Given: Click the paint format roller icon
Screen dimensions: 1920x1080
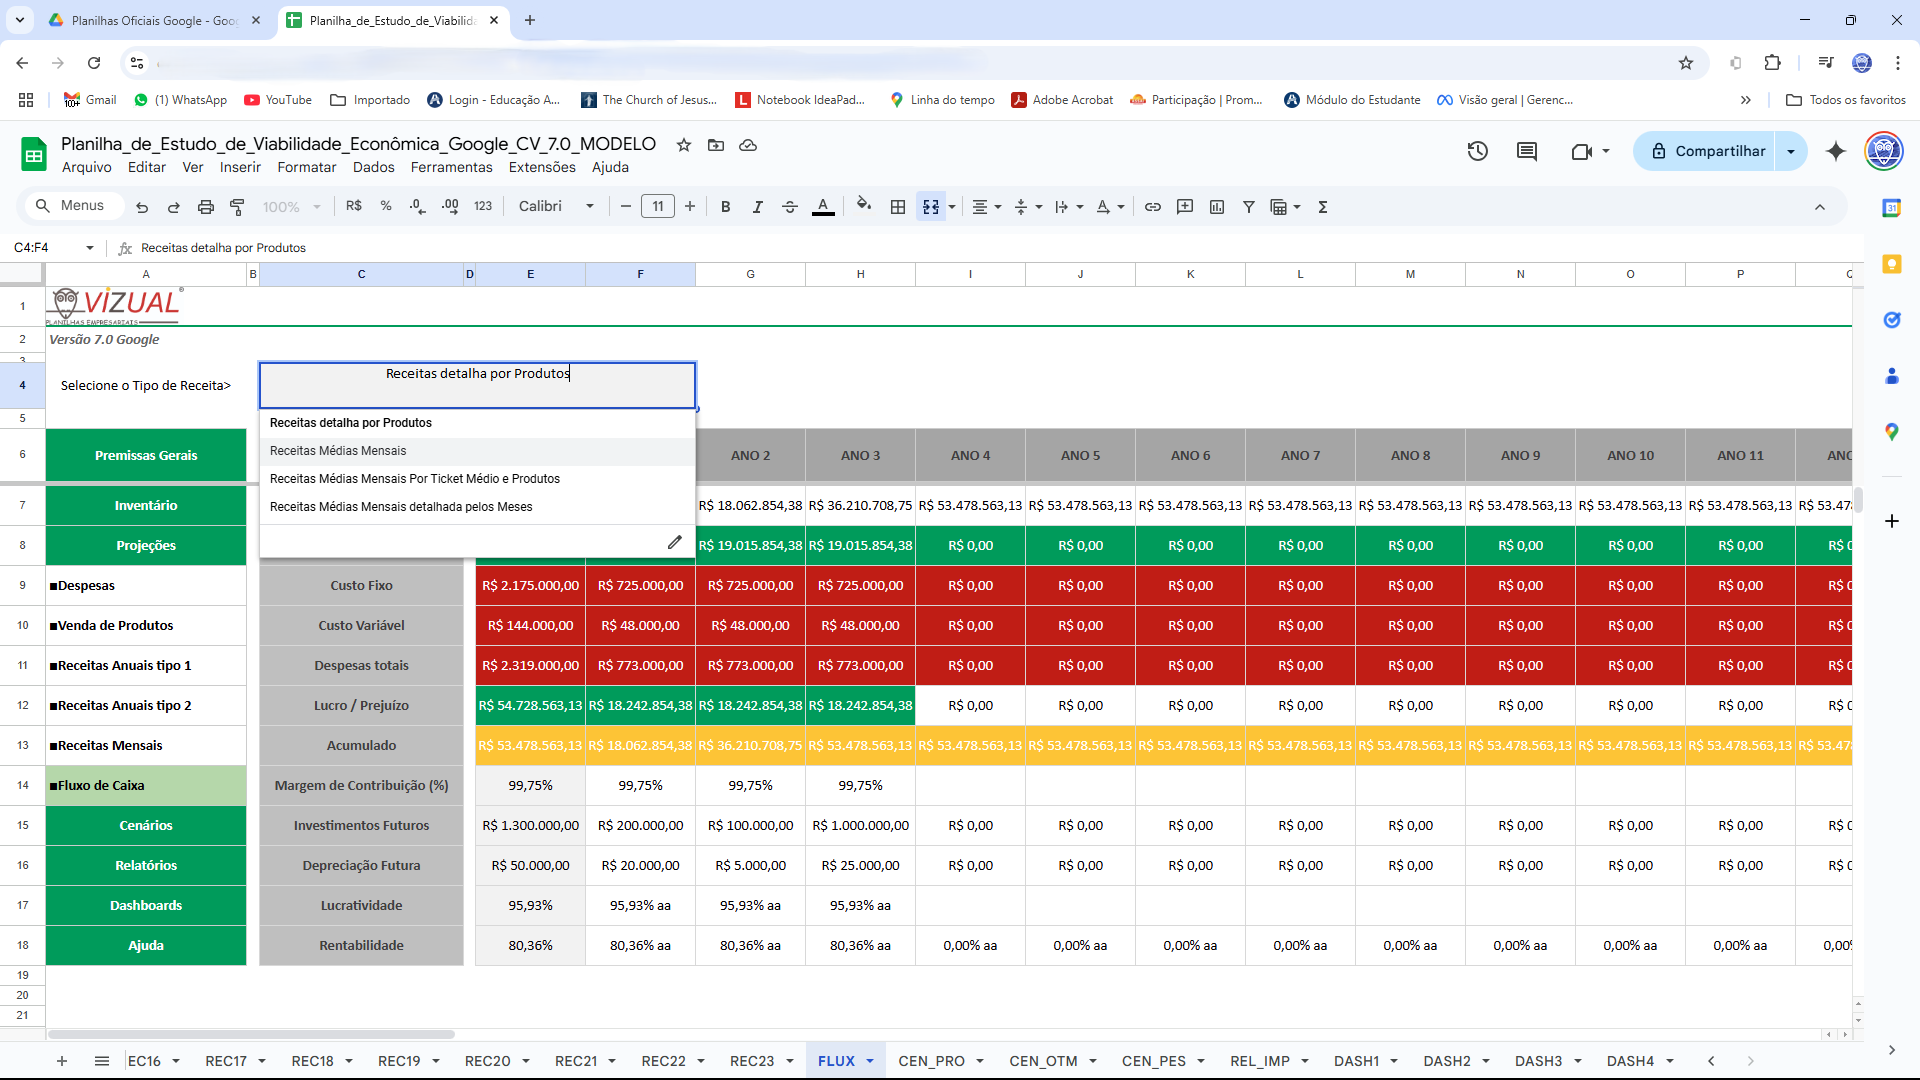Looking at the screenshot, I should pos(237,207).
